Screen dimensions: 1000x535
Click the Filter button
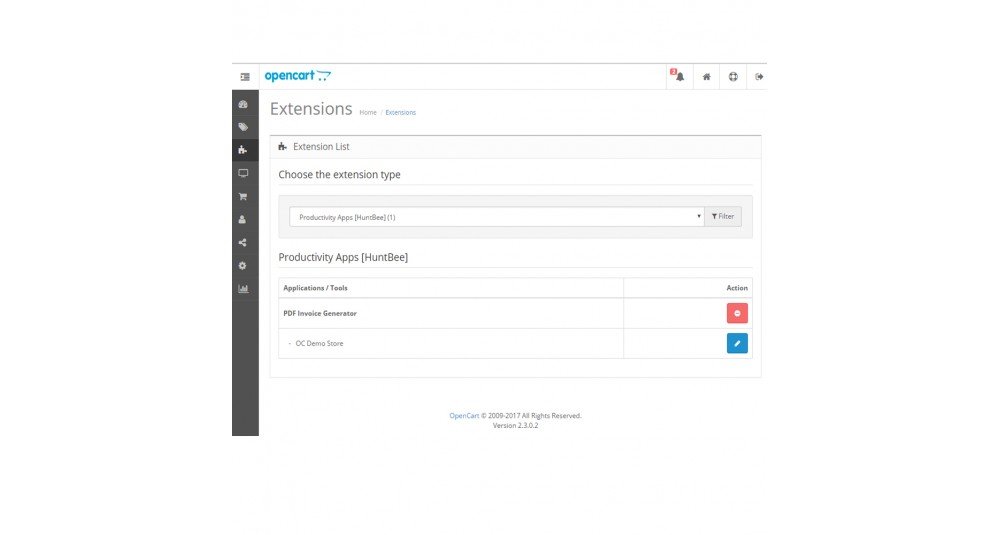723,216
